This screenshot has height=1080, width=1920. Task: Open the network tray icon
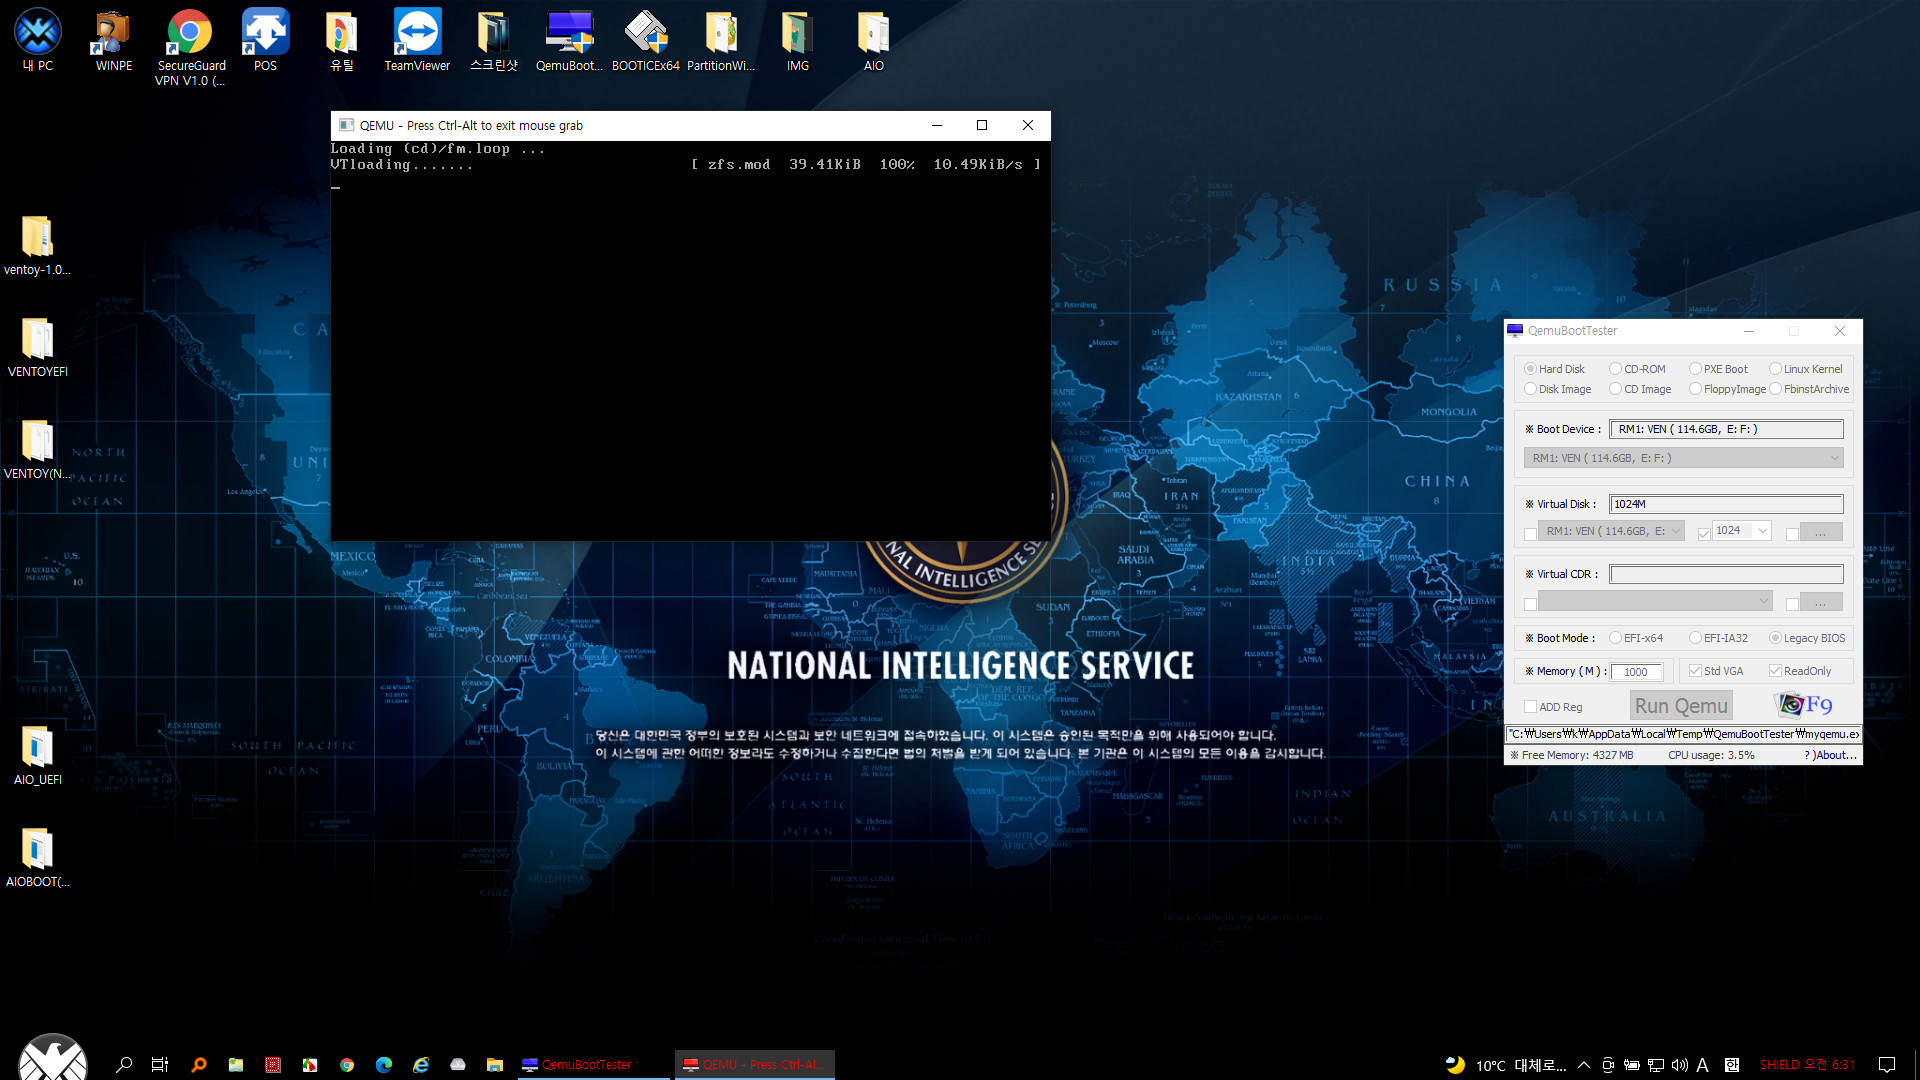click(1656, 1065)
